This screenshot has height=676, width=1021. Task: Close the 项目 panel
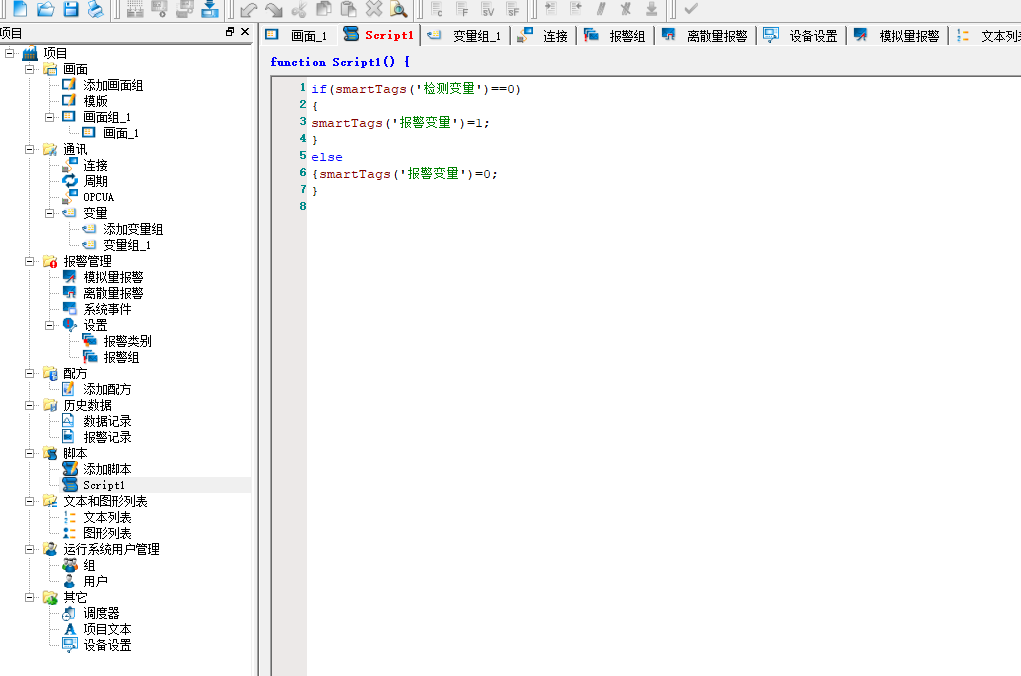pos(245,31)
